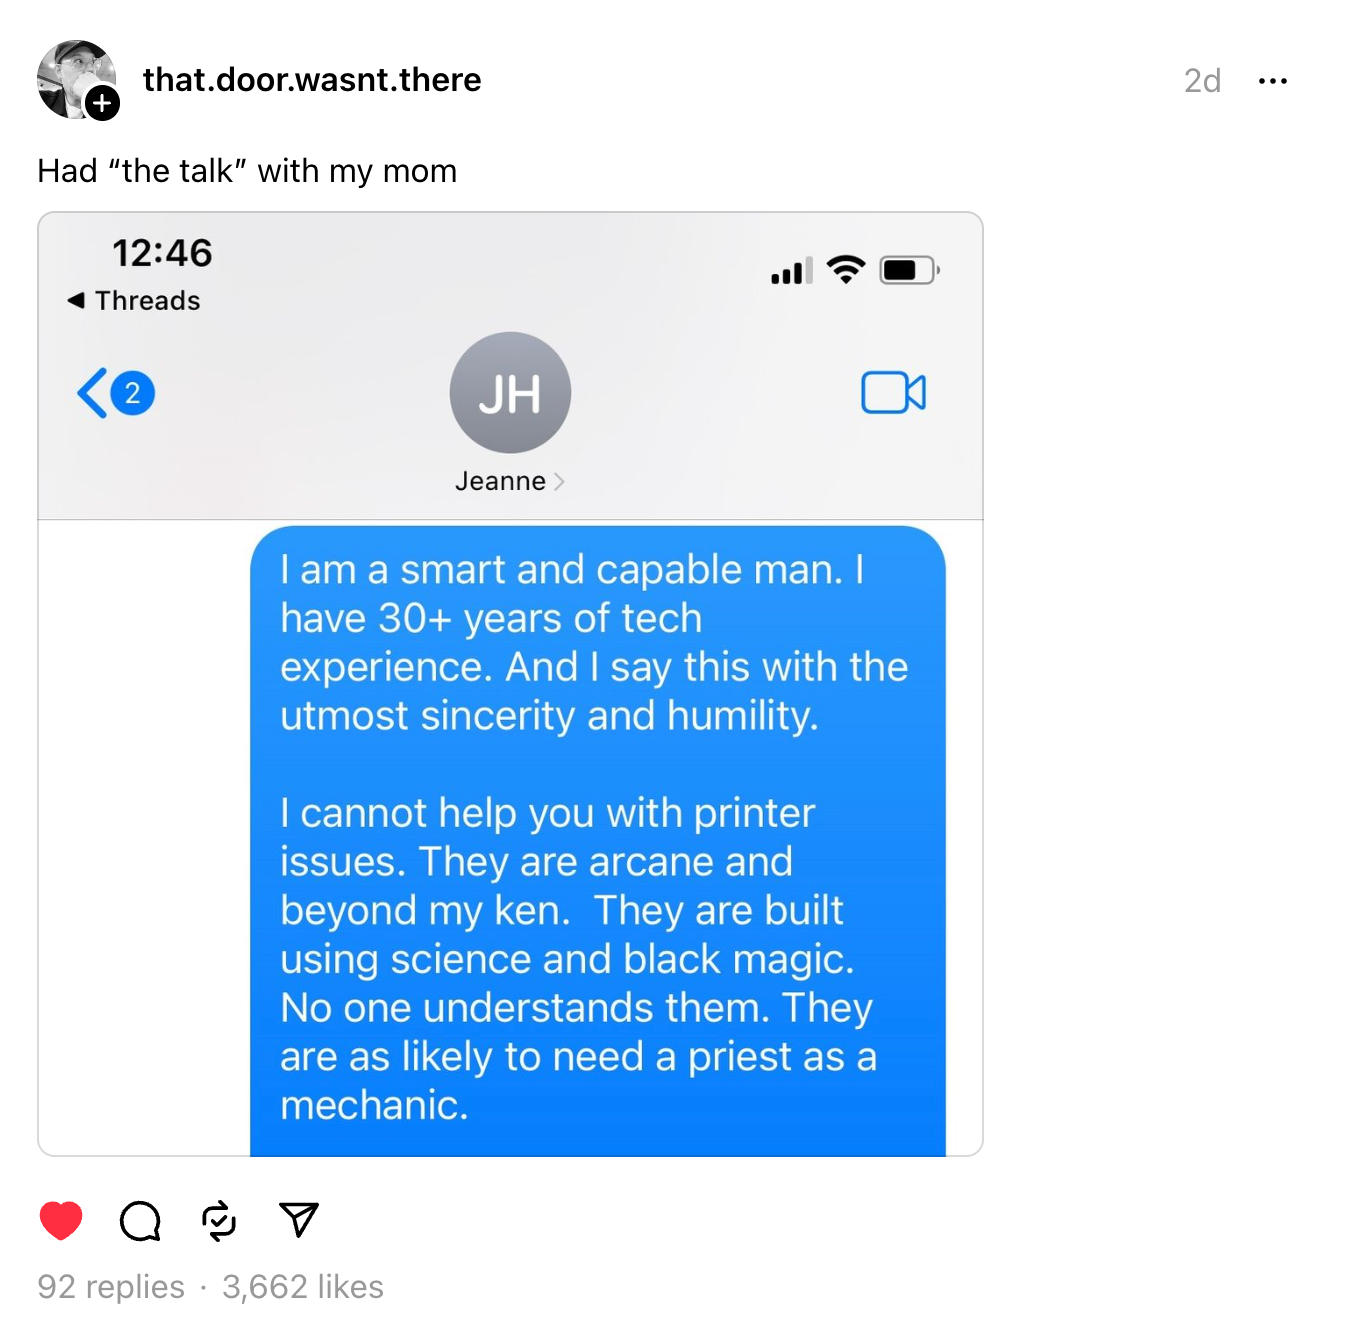Like the post with the heart icon
Image resolution: width=1362 pixels, height=1326 pixels.
click(61, 1220)
